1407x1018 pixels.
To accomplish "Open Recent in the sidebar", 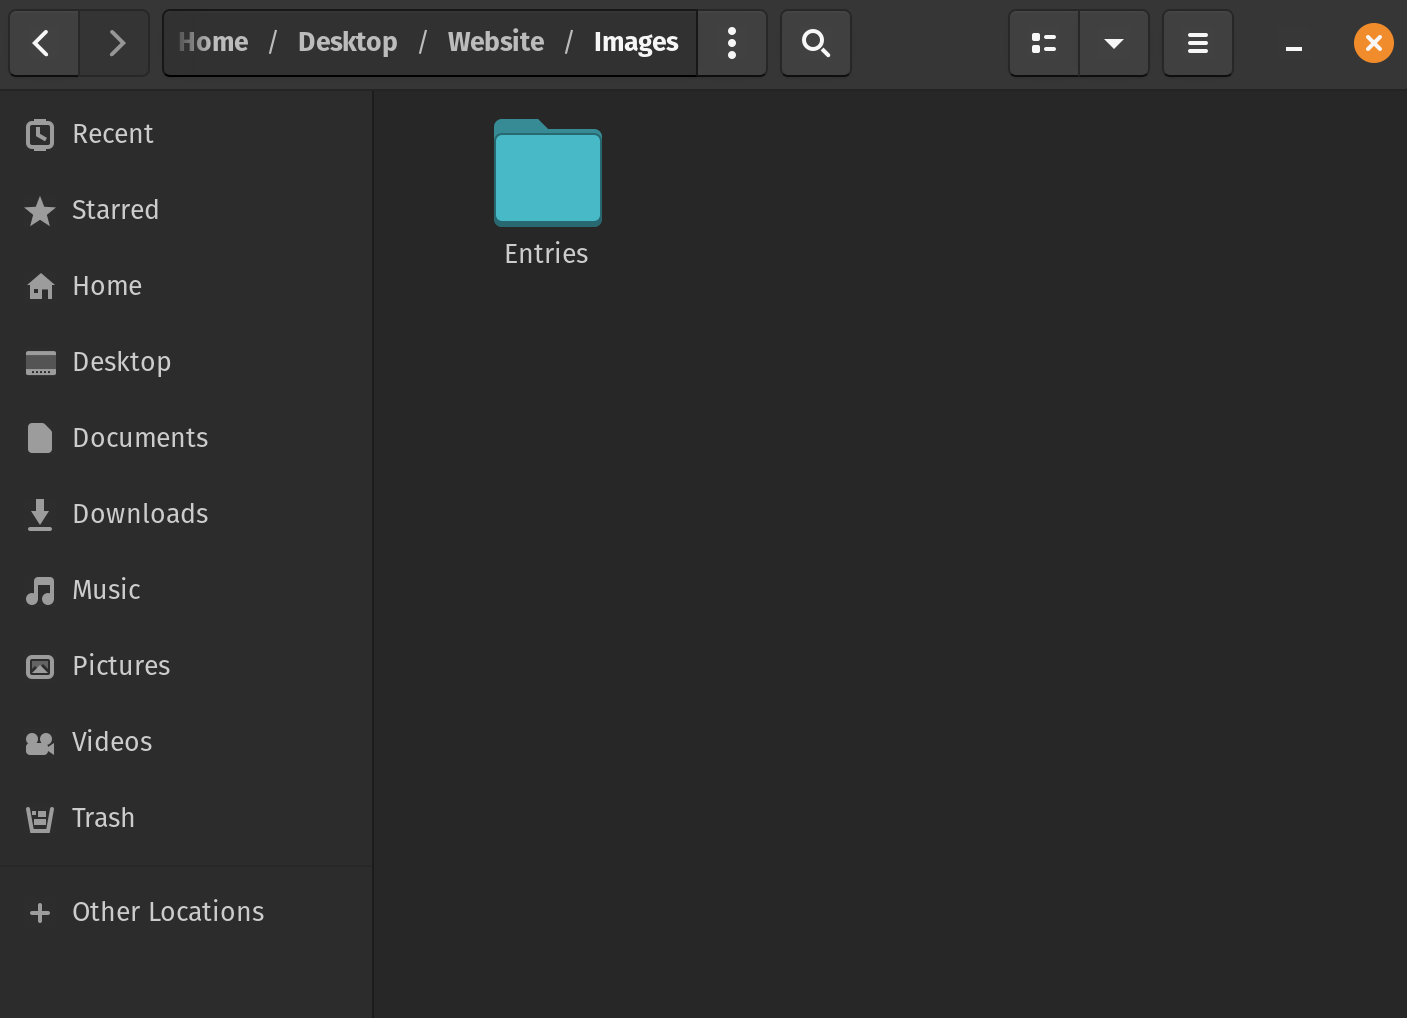I will 112,134.
